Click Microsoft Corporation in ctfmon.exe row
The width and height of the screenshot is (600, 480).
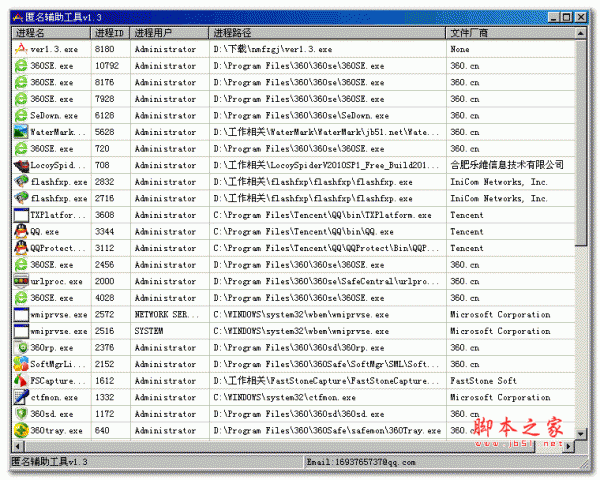tap(500, 397)
